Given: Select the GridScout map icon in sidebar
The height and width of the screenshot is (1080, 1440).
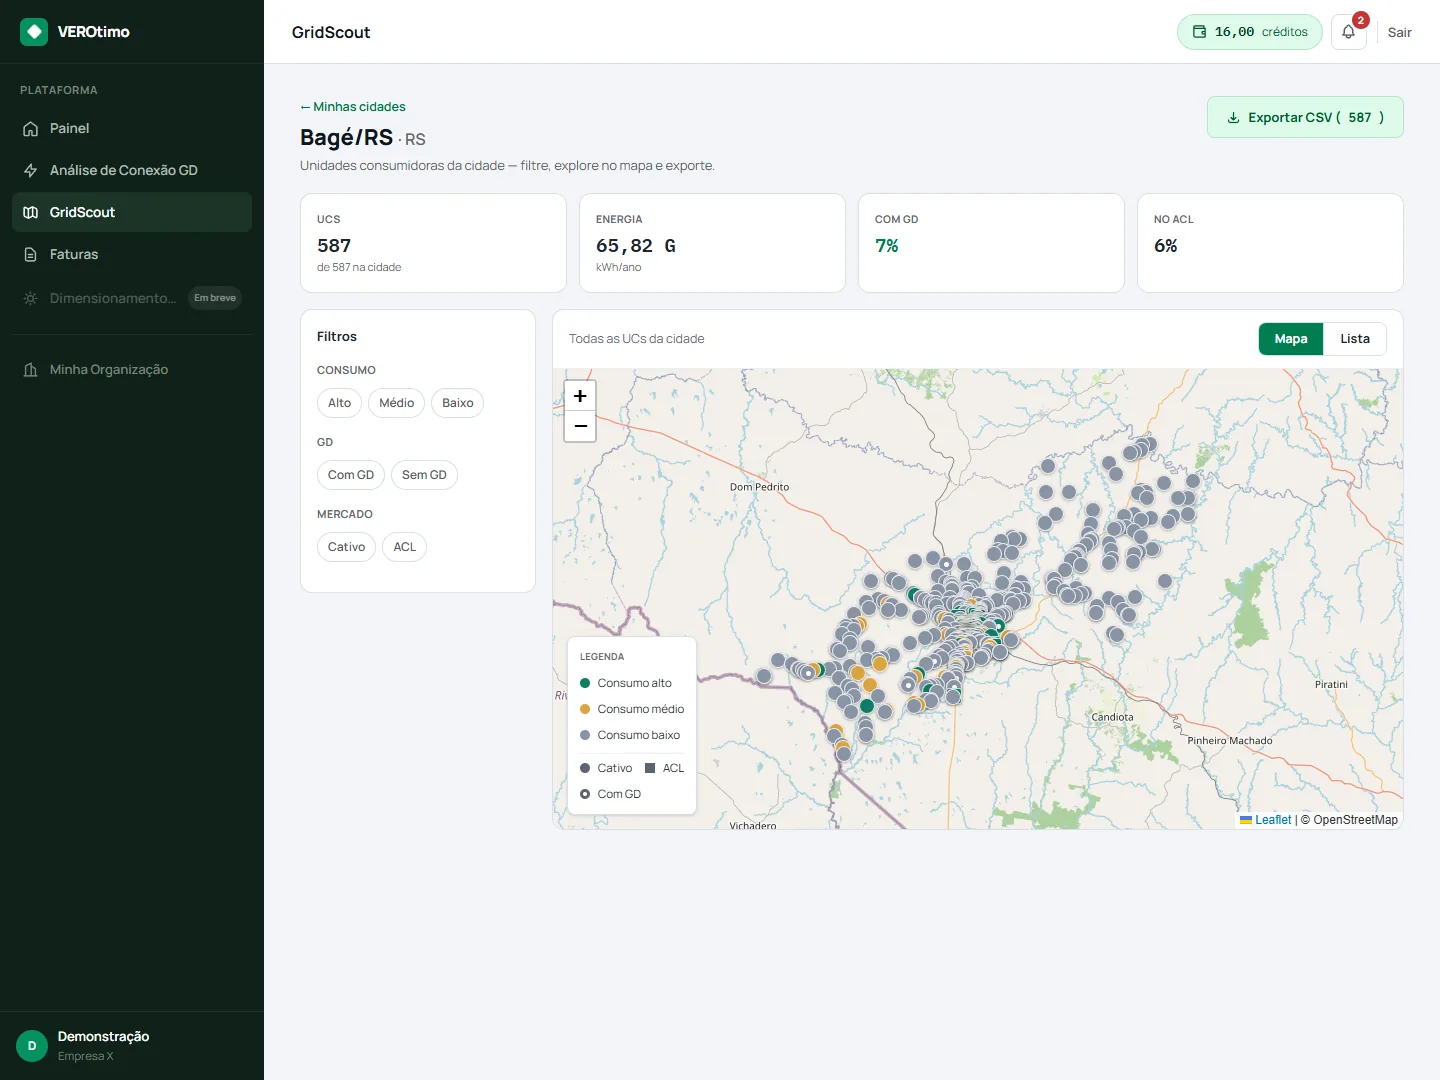Looking at the screenshot, I should (x=31, y=213).
